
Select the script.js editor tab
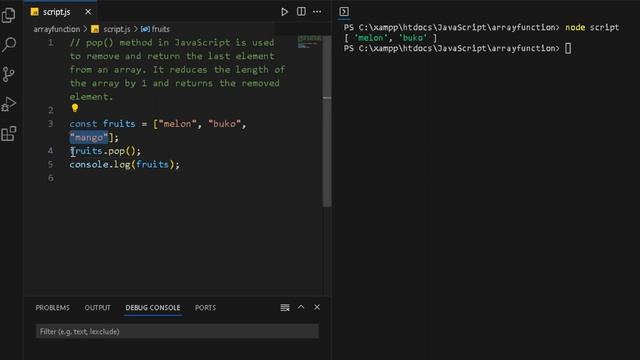[60, 12]
